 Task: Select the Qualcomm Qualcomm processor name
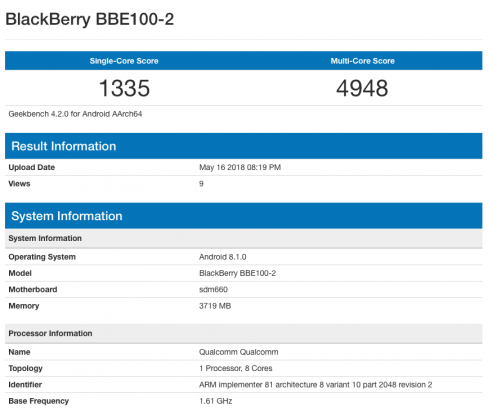coord(239,352)
